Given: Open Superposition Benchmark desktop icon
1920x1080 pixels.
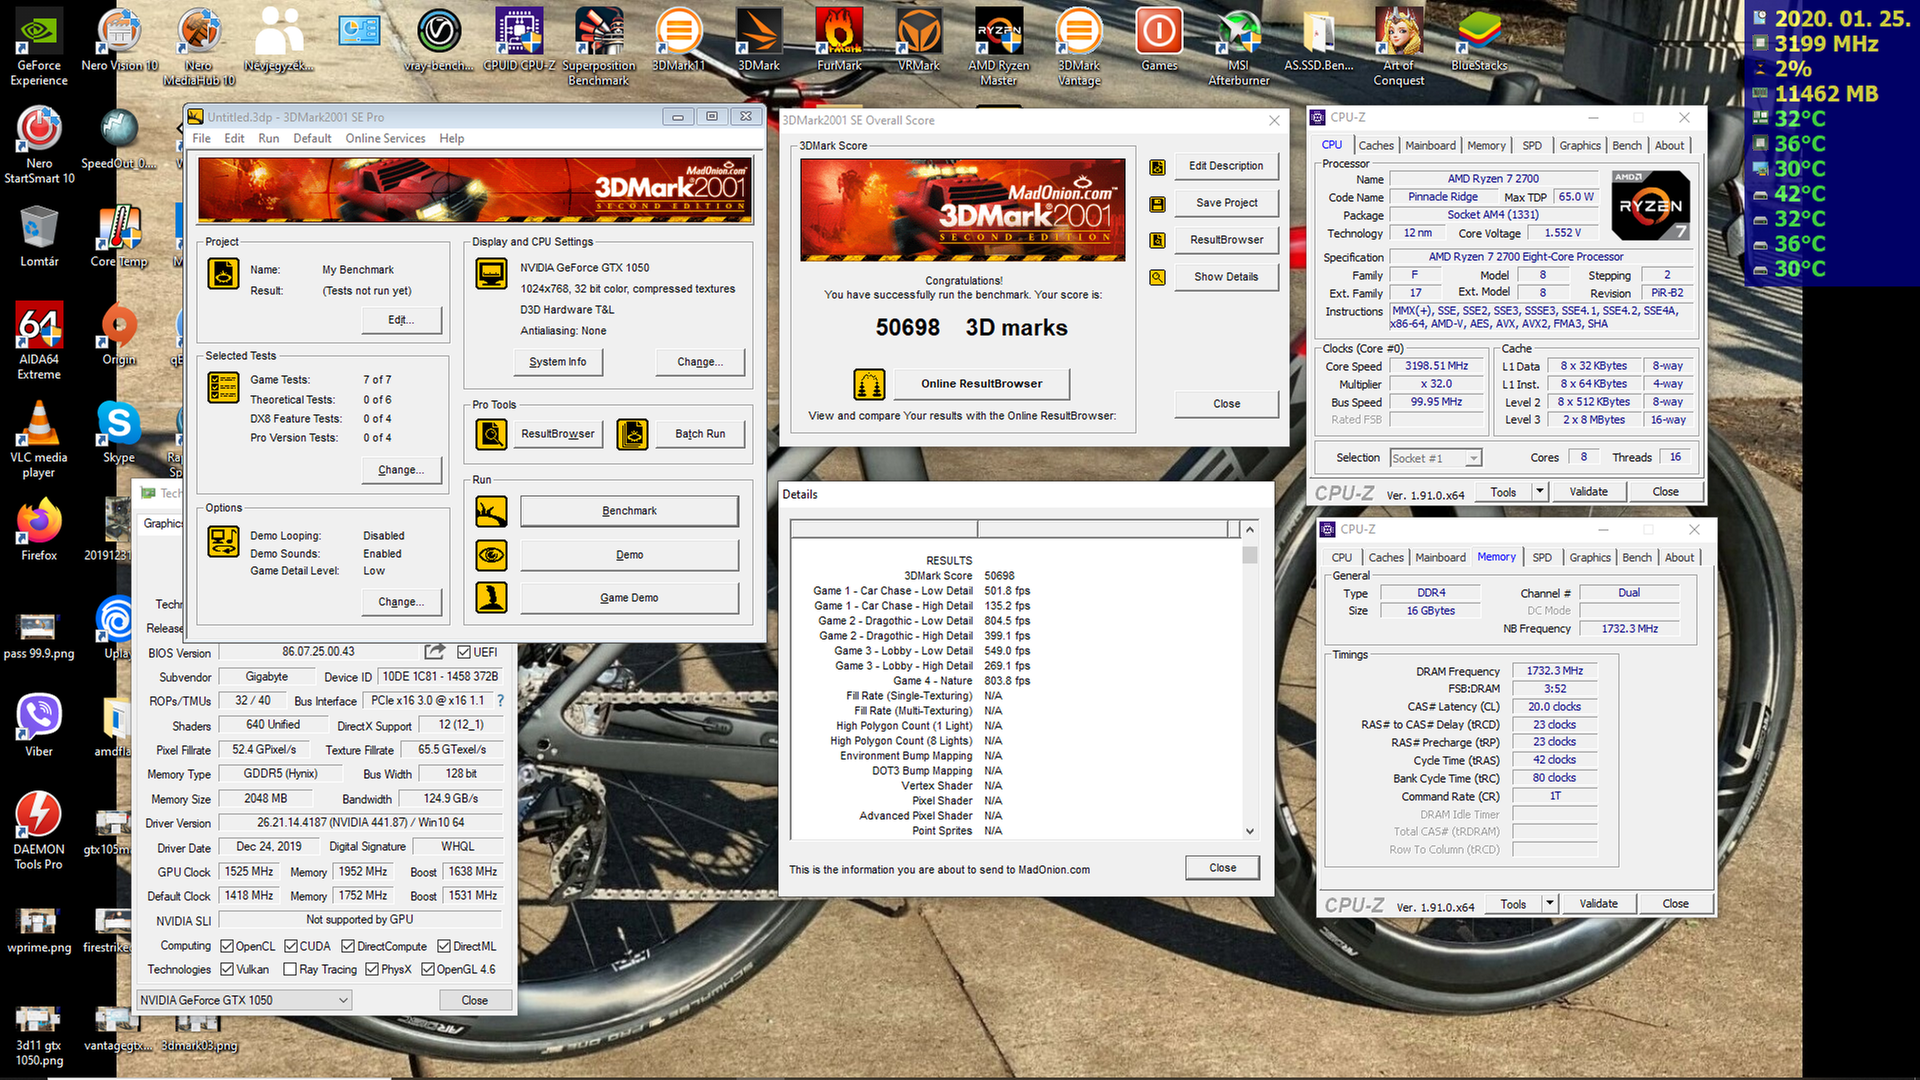Looking at the screenshot, I should (599, 45).
